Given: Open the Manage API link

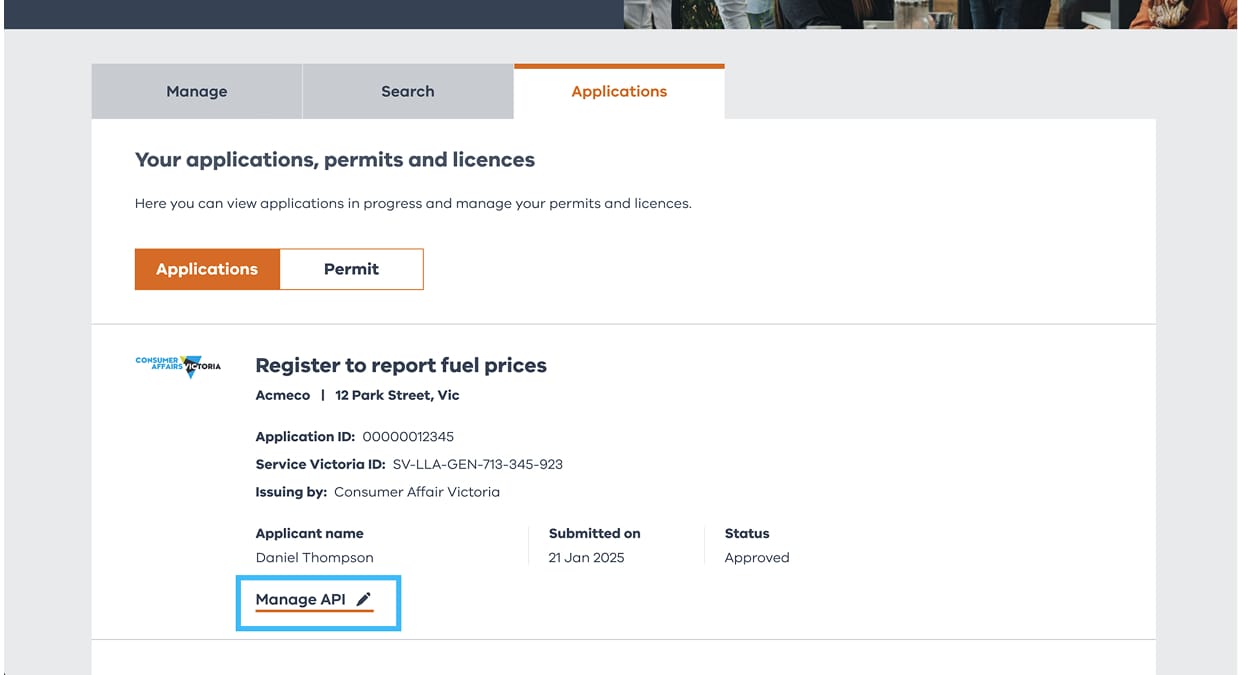Looking at the screenshot, I should pyautogui.click(x=300, y=599).
